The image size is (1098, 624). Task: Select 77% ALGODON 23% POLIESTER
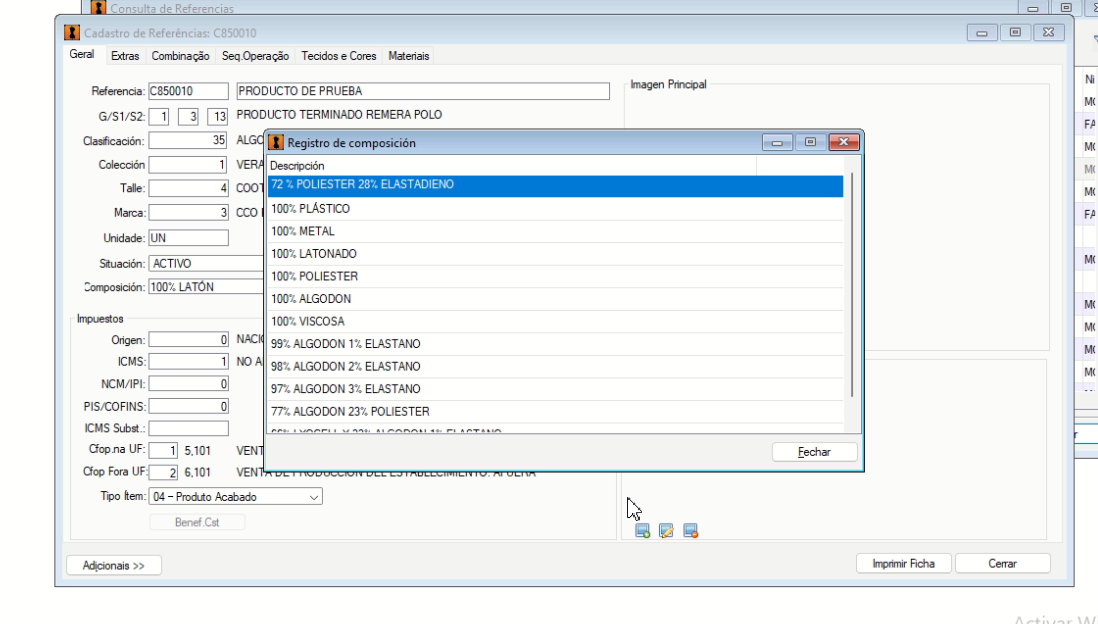[555, 411]
